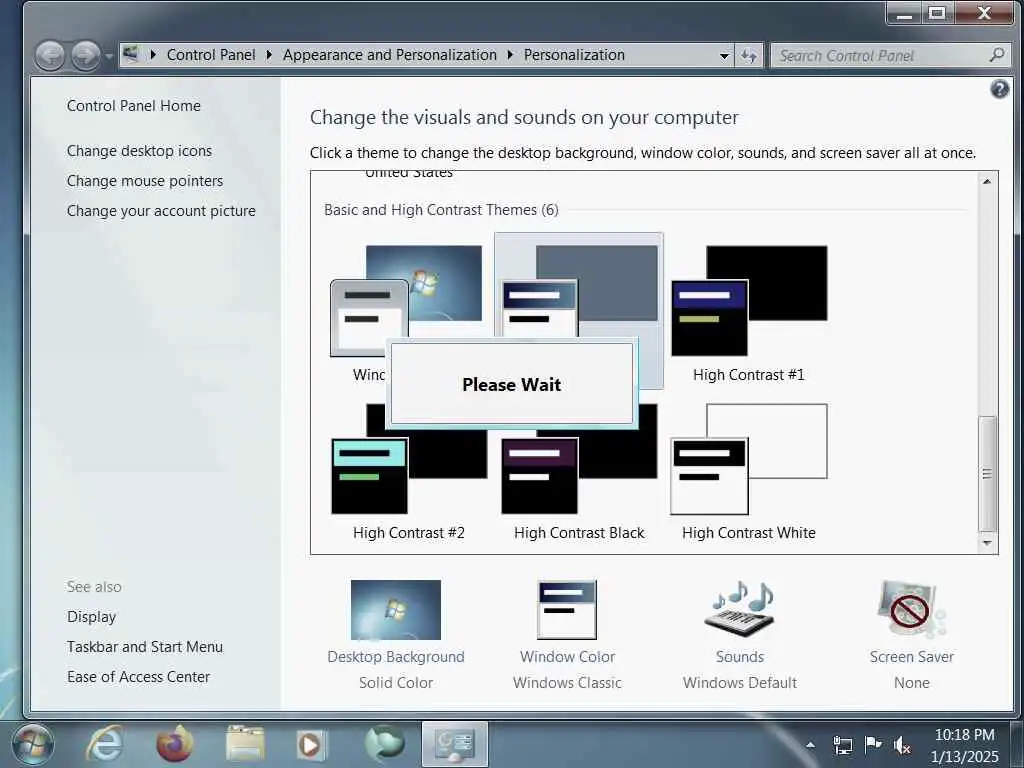Open Change mouse pointers link

pyautogui.click(x=145, y=181)
